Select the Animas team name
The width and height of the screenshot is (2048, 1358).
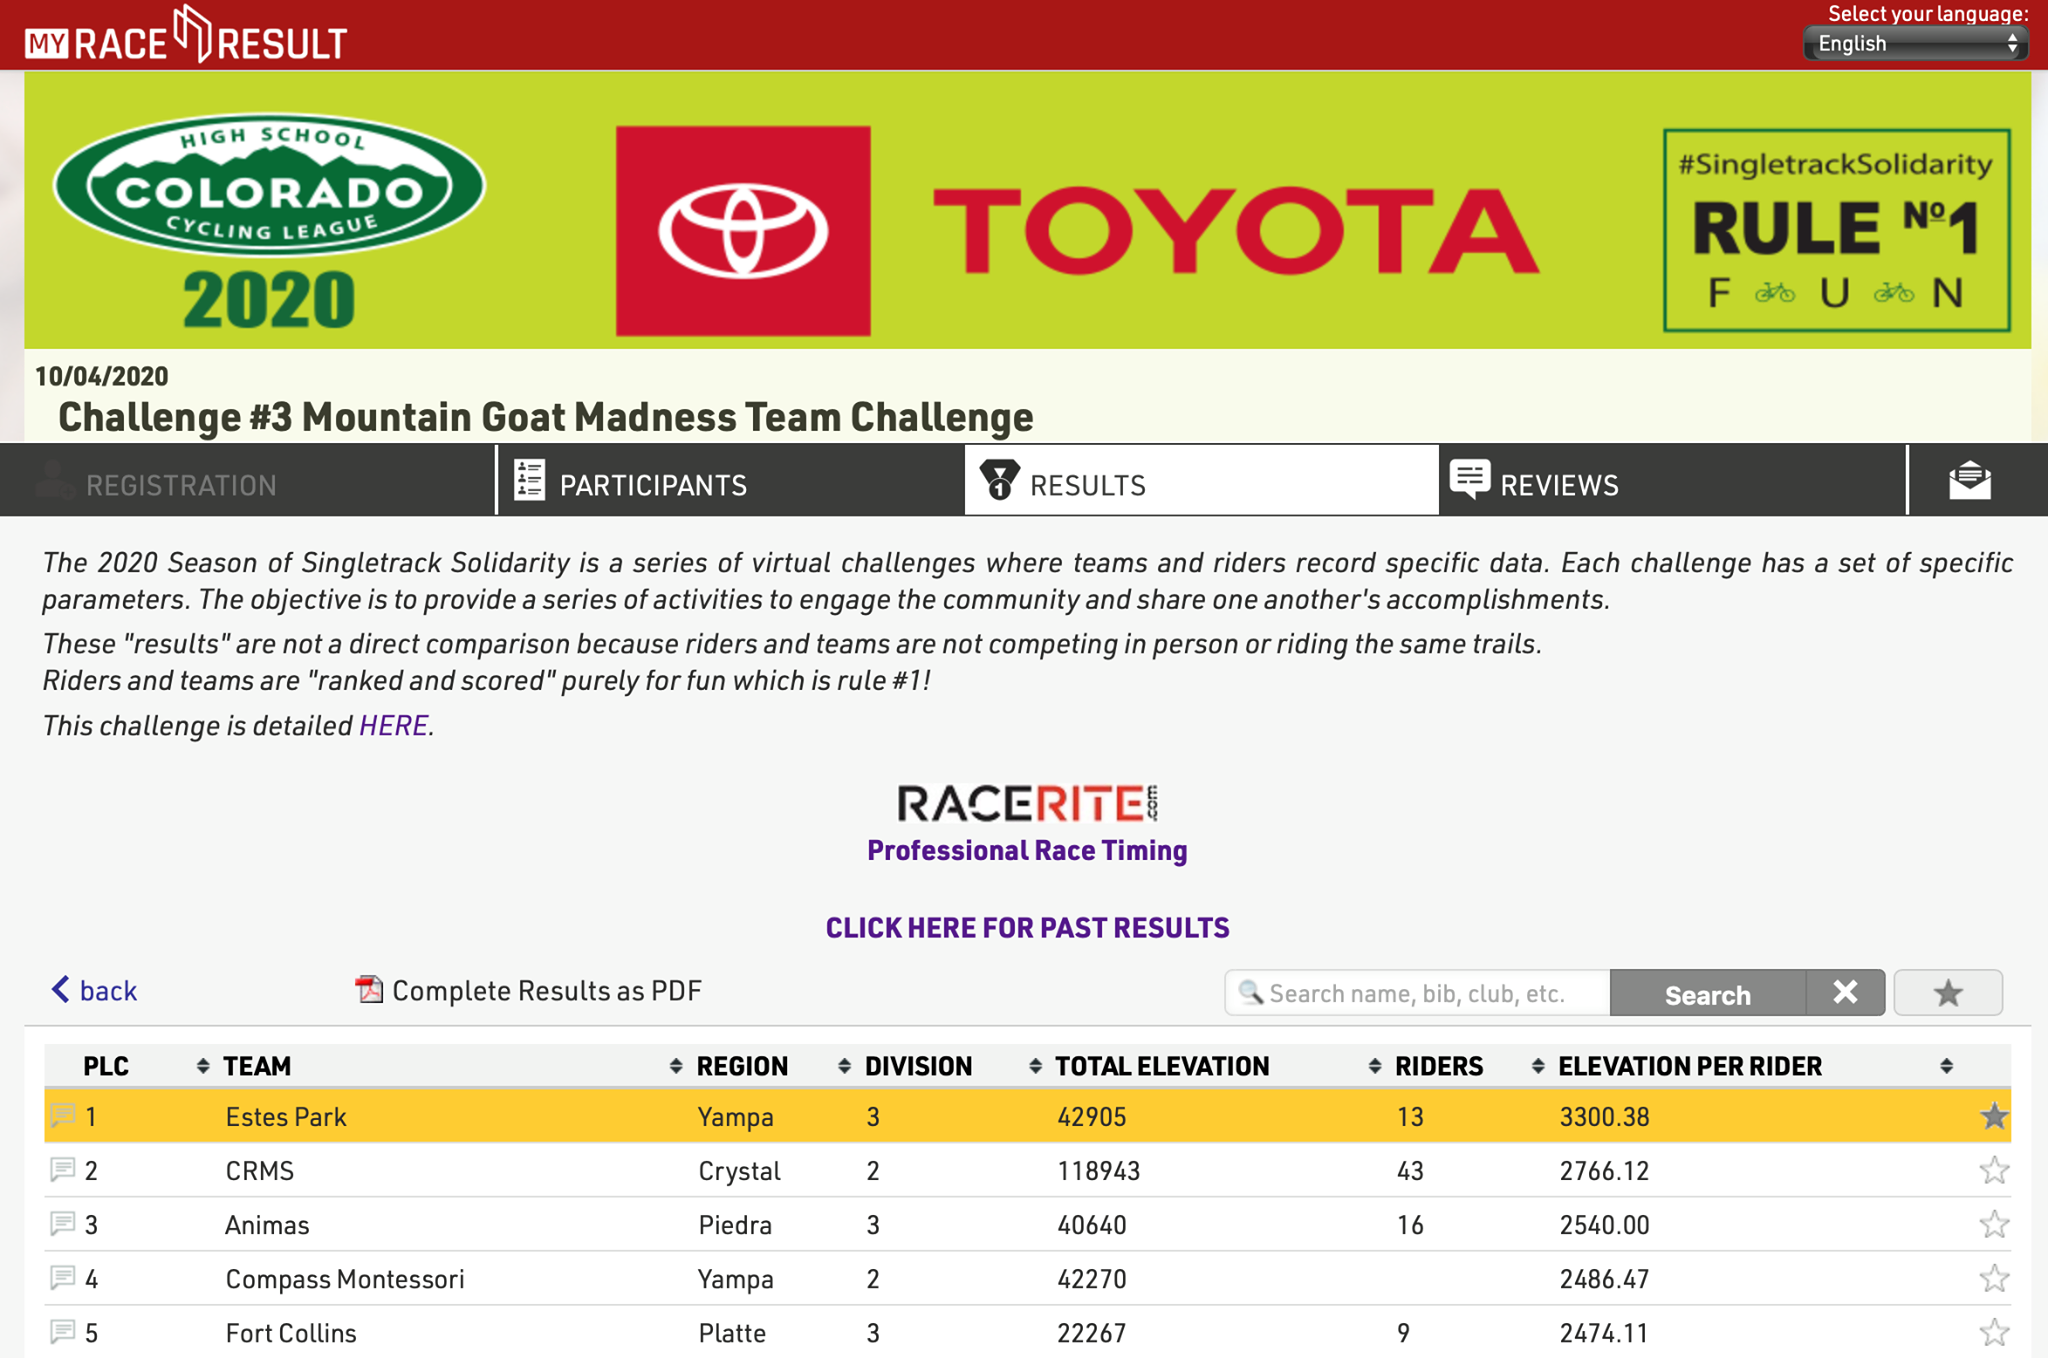tap(267, 1225)
